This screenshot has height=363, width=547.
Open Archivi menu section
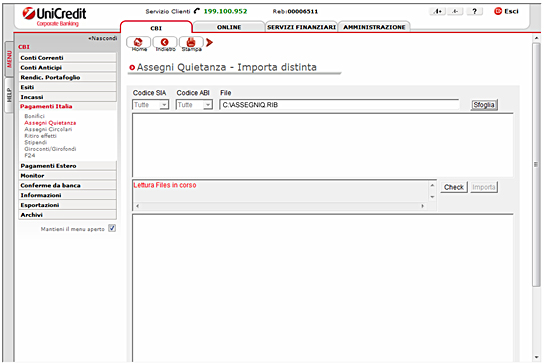[67, 214]
